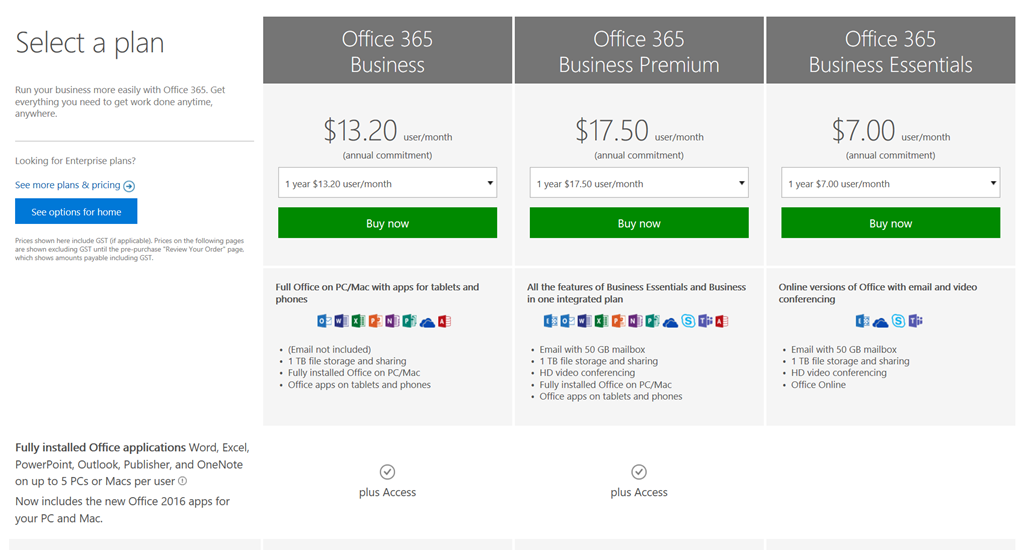Follow the 'See more plans & pricing' link

(68, 185)
